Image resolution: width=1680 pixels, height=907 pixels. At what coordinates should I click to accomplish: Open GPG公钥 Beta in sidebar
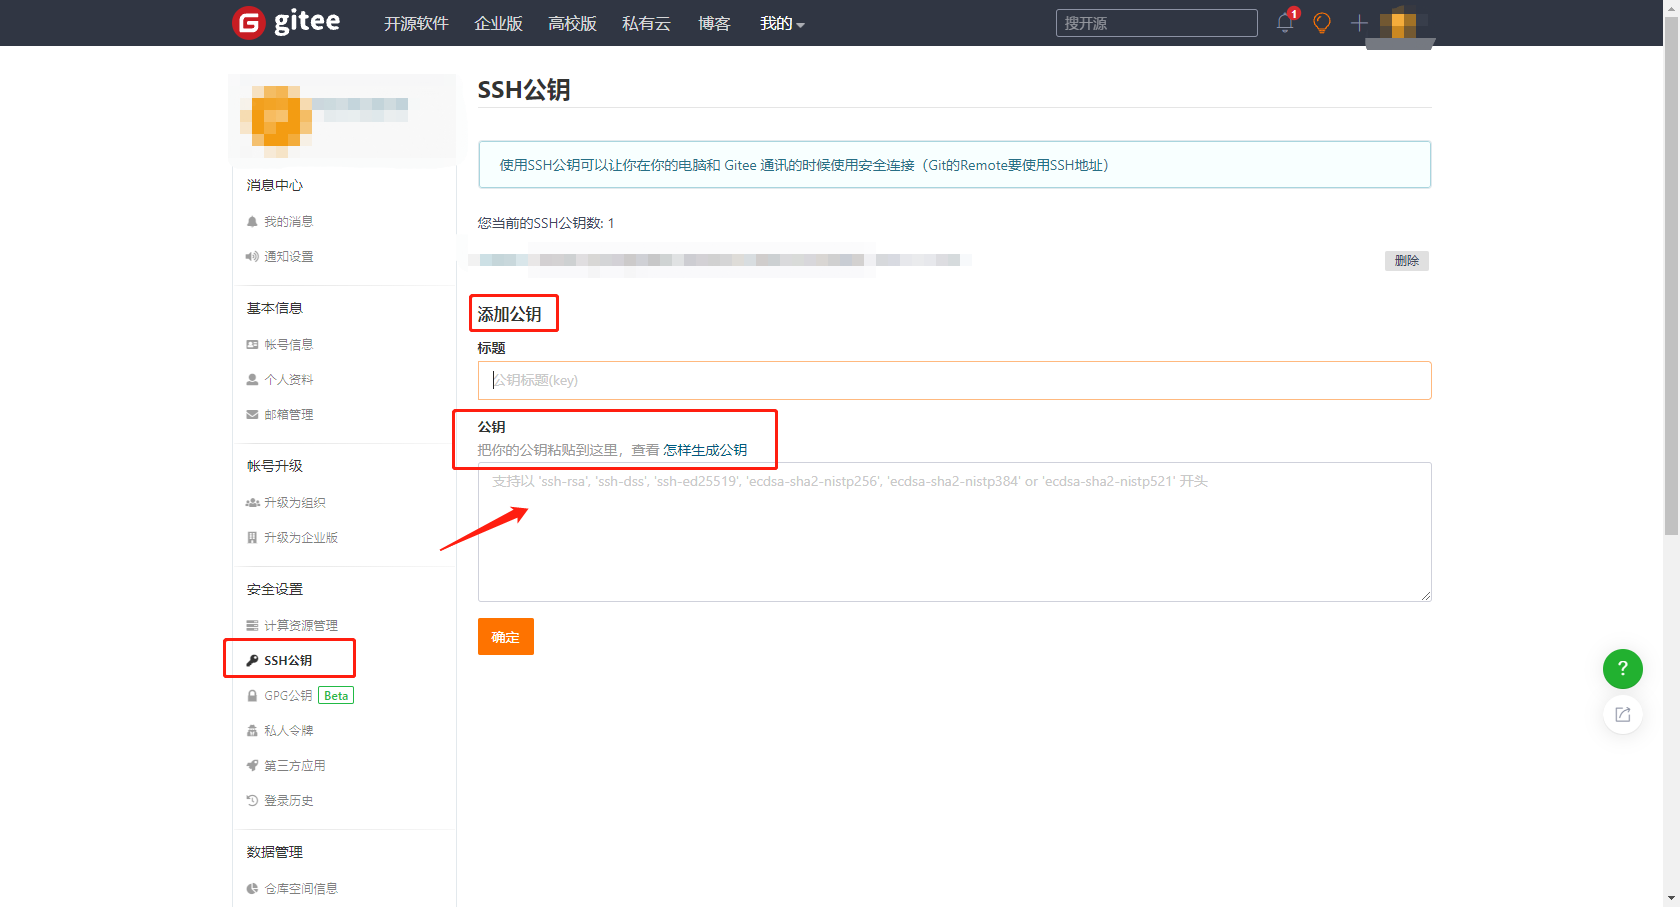[299, 696]
